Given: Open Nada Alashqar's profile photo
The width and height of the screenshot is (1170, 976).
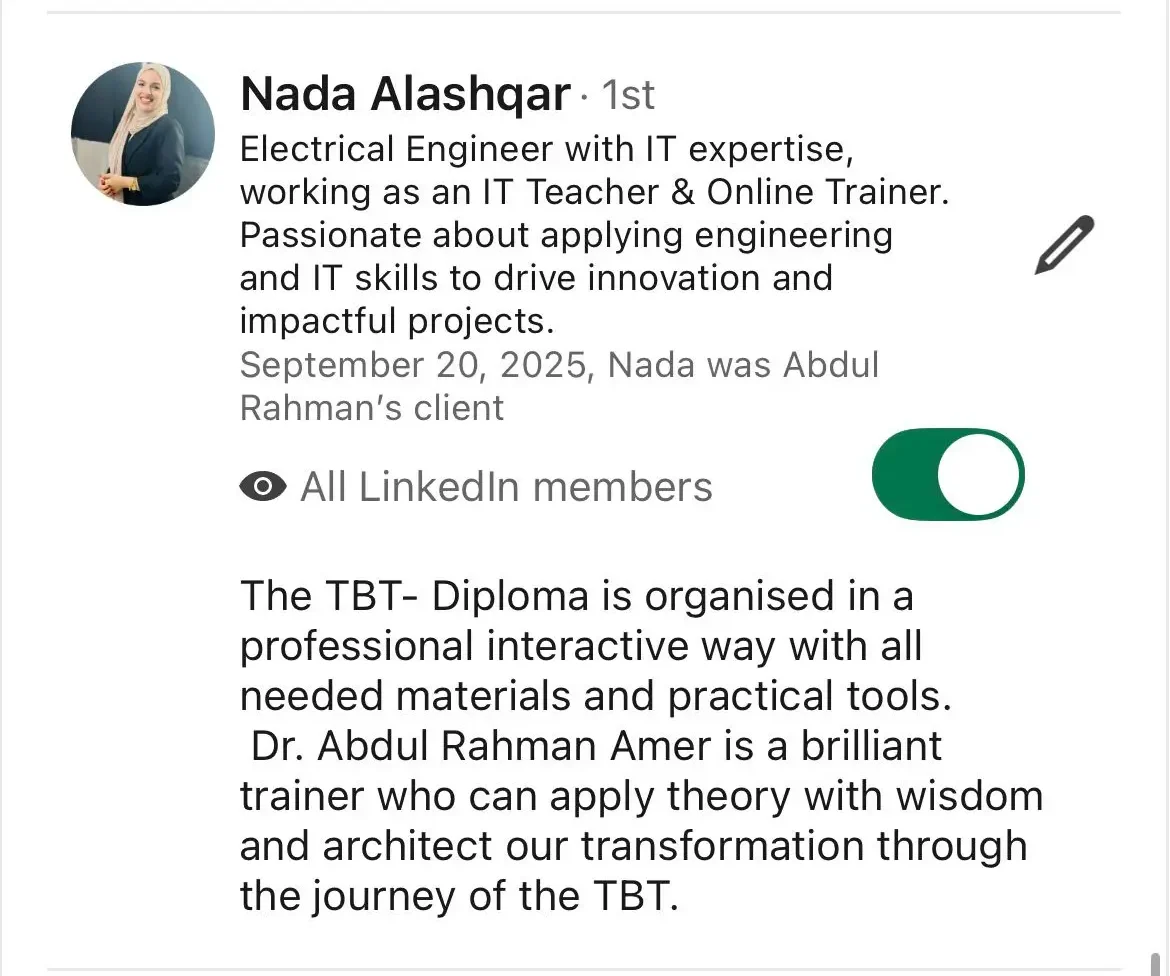Looking at the screenshot, I should click(143, 134).
